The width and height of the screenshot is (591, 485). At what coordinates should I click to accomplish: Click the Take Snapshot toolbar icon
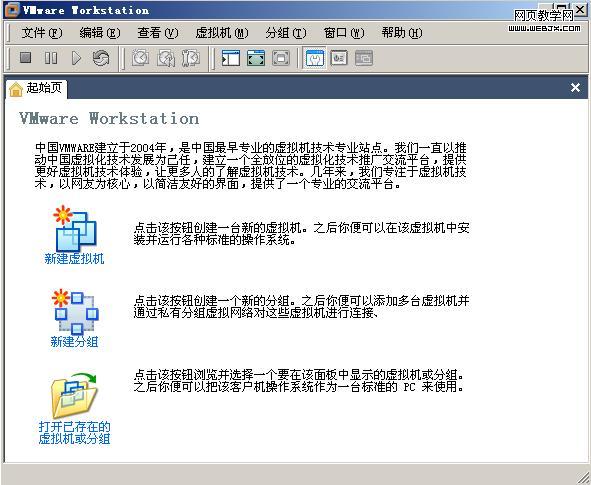[140, 58]
